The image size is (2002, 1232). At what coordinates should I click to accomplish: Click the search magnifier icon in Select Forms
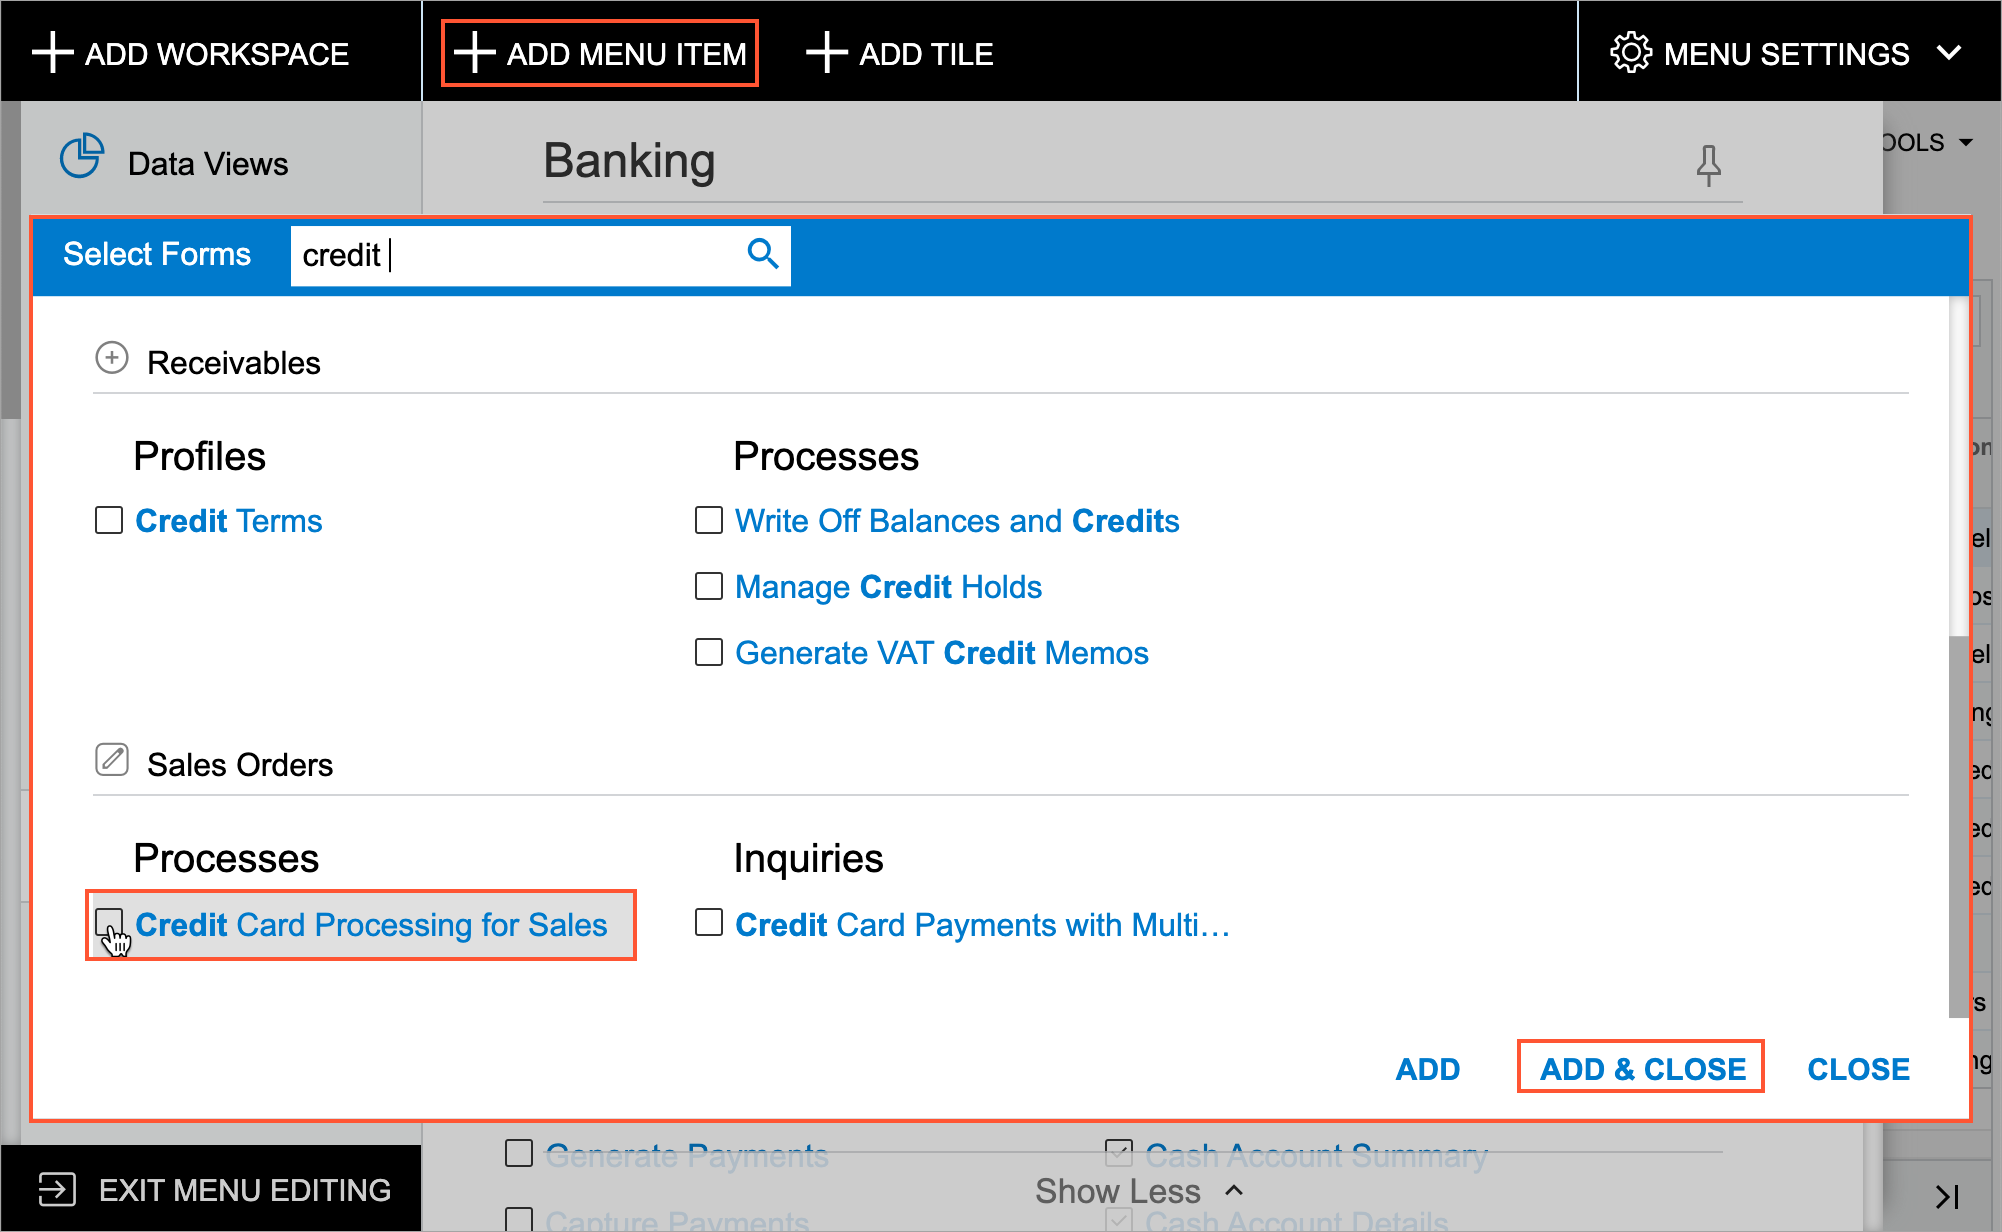(x=762, y=254)
